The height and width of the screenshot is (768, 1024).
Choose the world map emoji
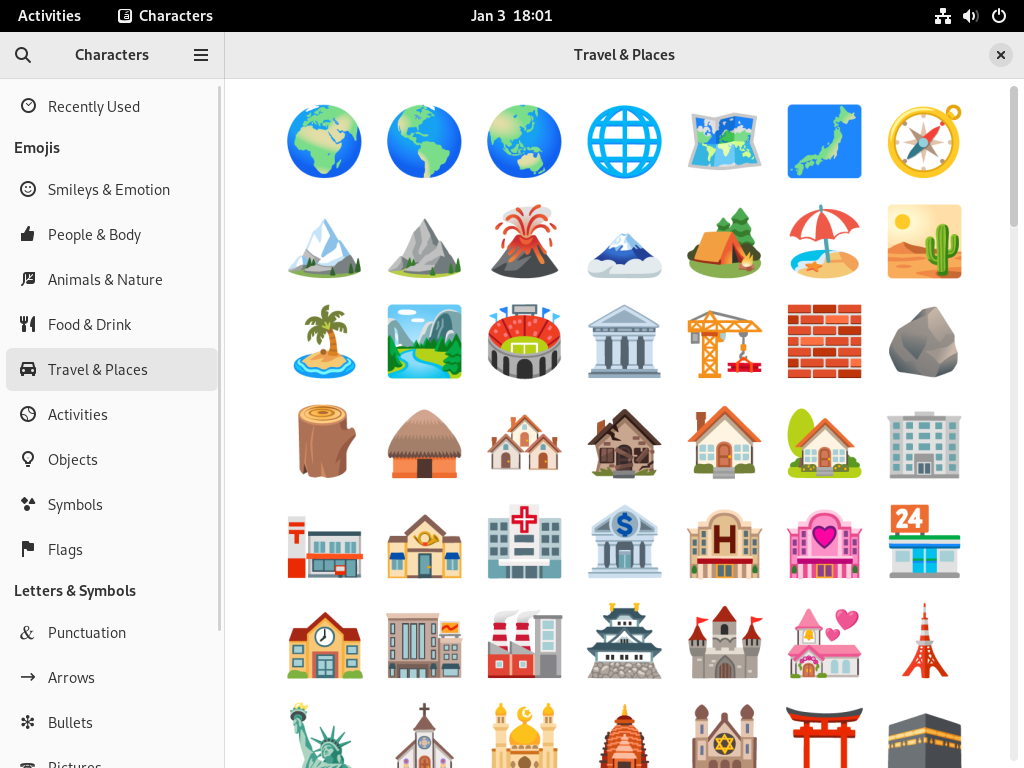point(724,142)
